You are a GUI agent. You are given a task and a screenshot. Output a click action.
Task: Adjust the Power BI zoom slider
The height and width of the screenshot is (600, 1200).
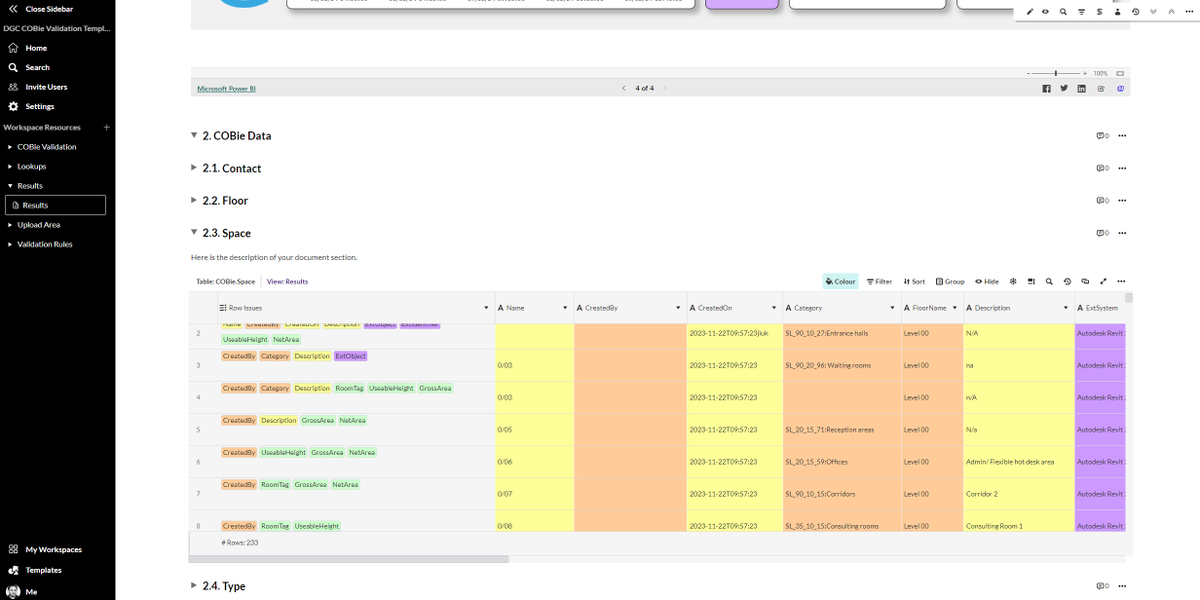point(1056,73)
